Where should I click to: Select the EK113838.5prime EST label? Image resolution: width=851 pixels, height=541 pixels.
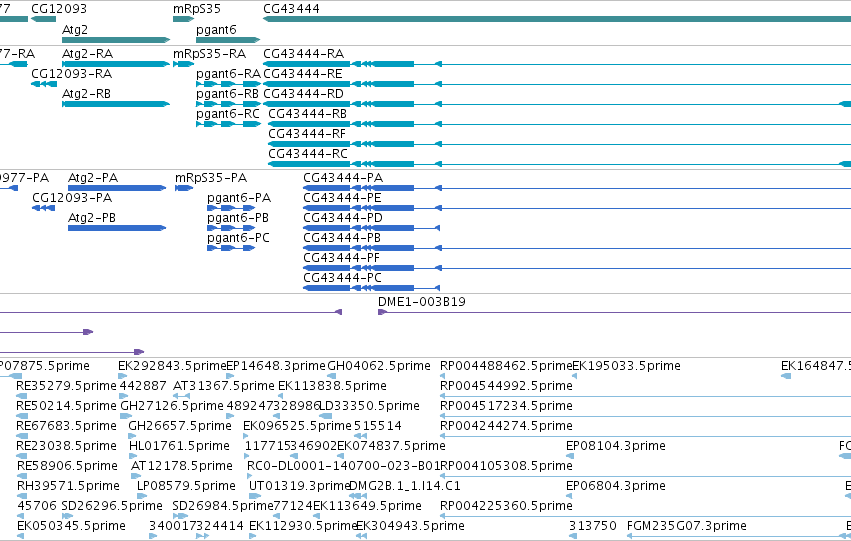tap(332, 386)
